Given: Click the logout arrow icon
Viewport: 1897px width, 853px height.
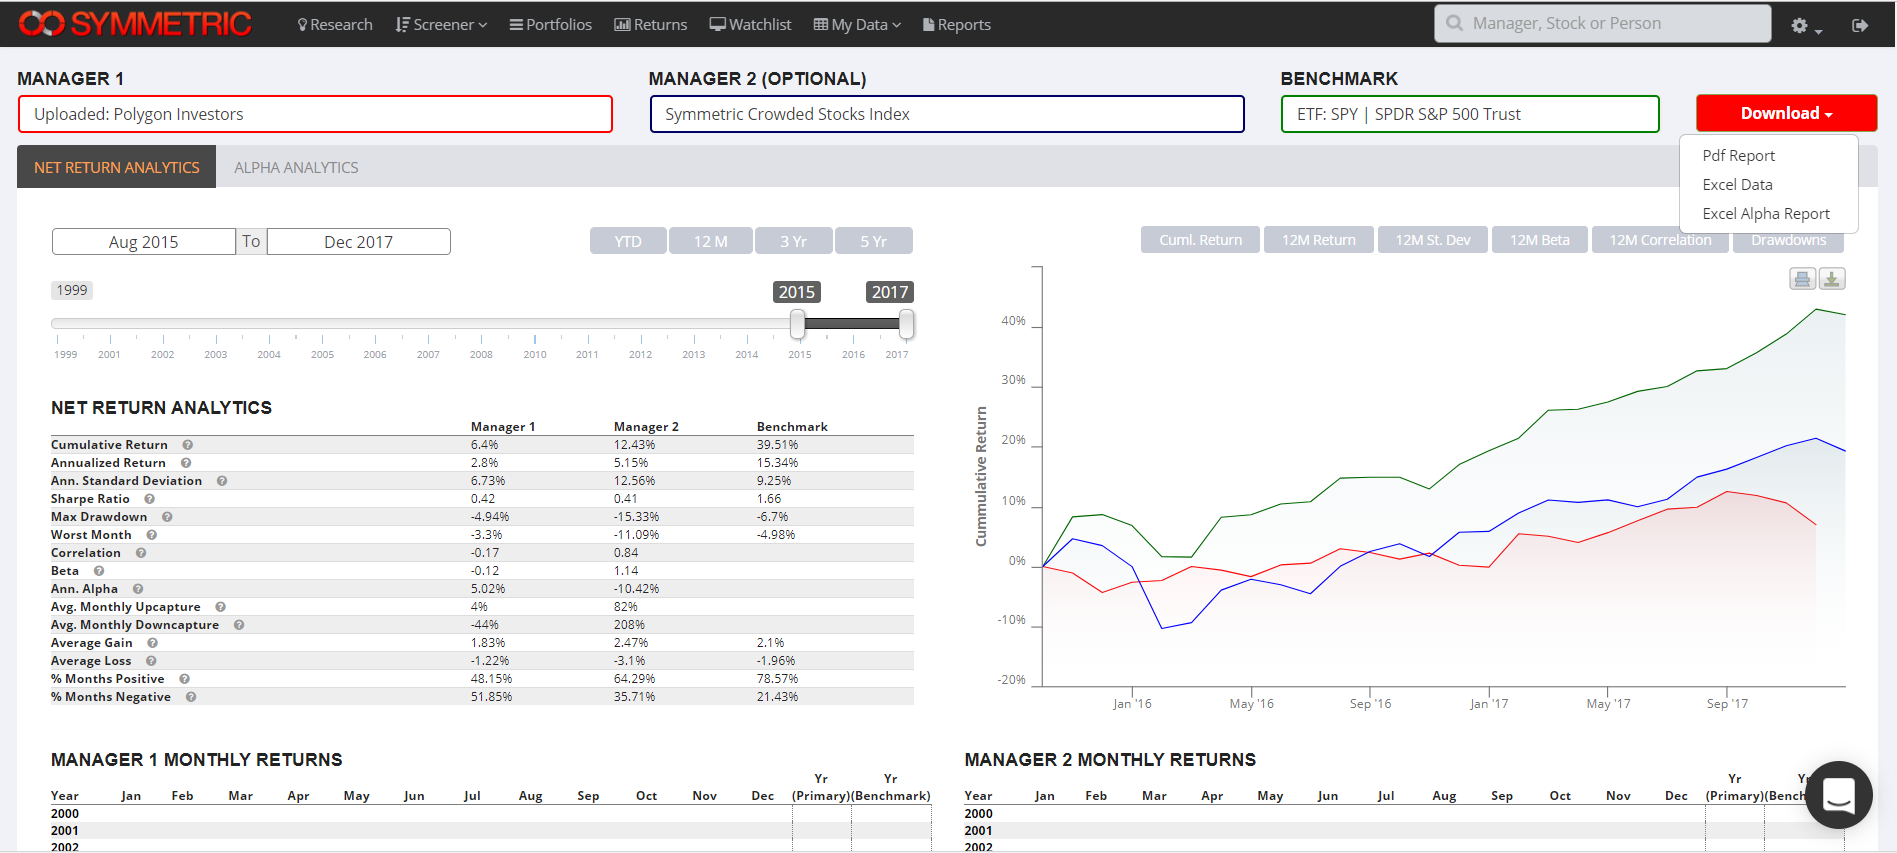Looking at the screenshot, I should (x=1860, y=25).
